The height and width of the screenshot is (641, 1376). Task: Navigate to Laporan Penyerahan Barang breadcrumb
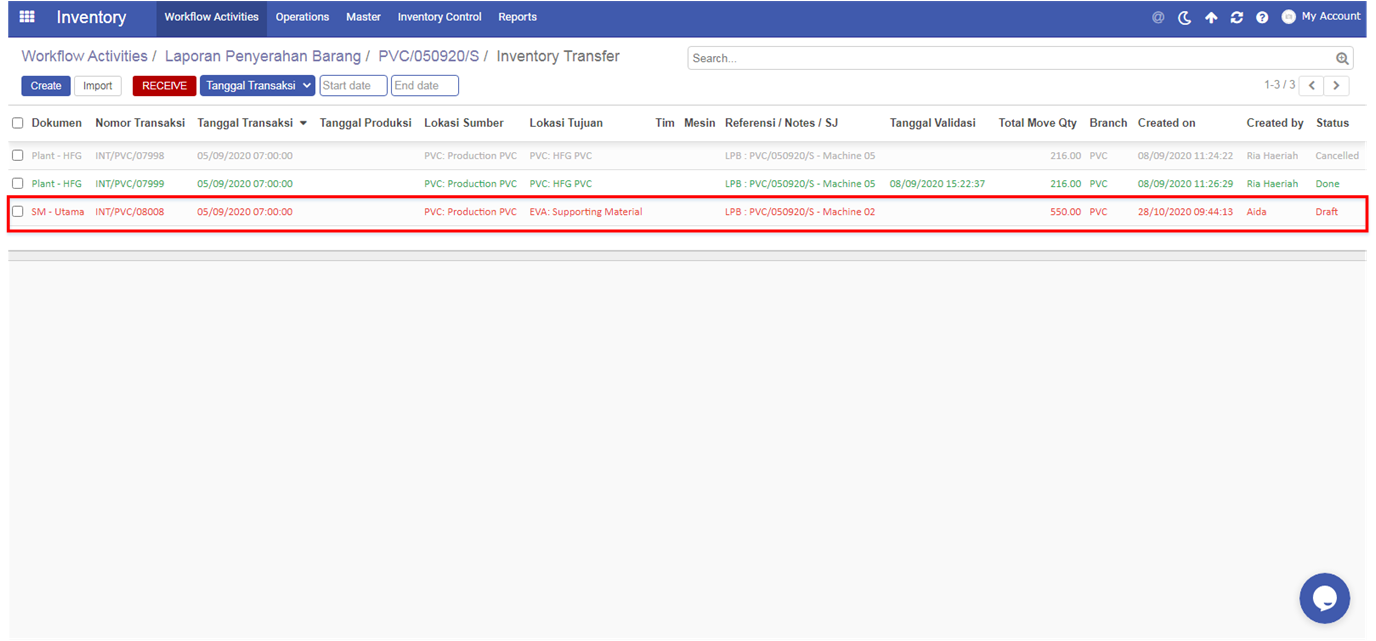click(262, 57)
